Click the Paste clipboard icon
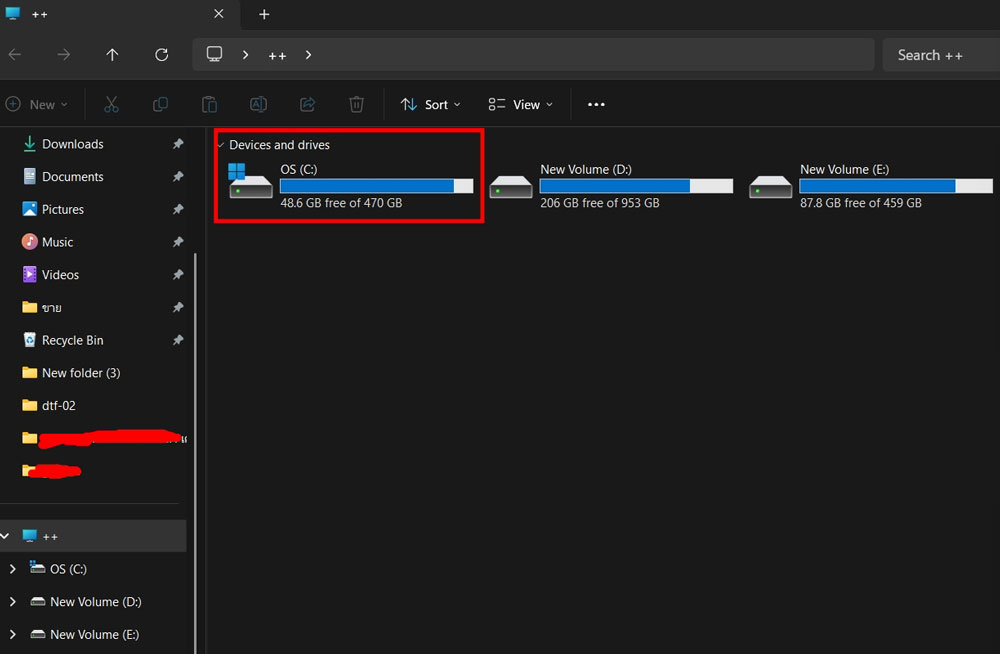This screenshot has width=1000, height=654. click(209, 105)
